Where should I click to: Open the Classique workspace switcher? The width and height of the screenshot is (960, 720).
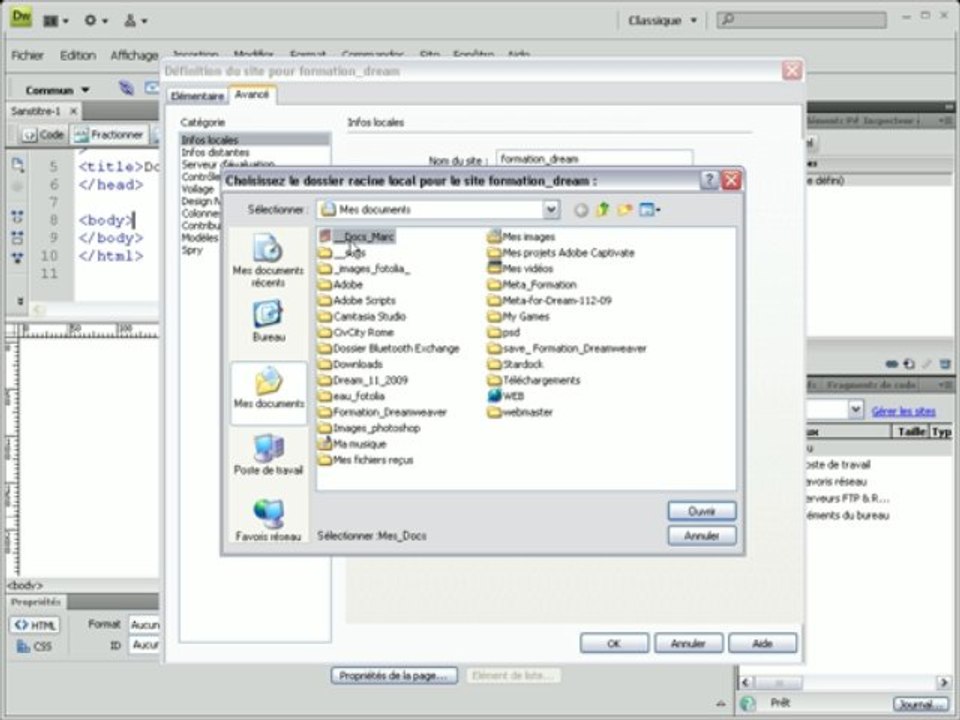662,20
